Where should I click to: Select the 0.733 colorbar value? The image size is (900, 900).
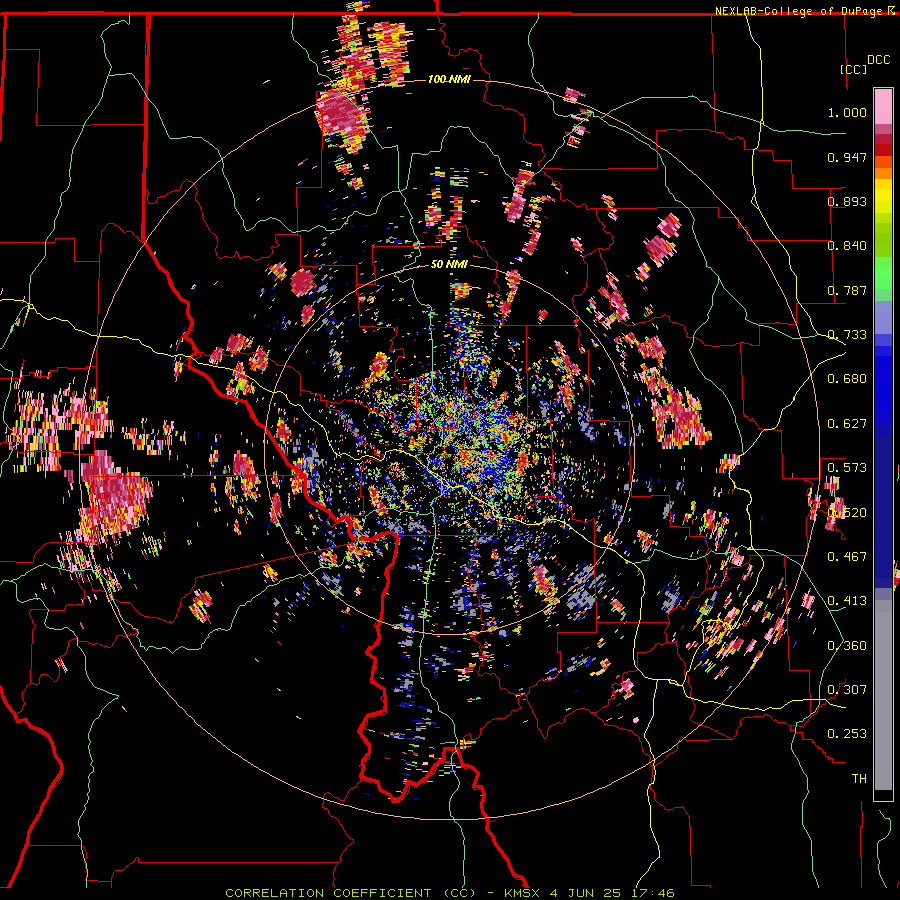tap(847, 335)
